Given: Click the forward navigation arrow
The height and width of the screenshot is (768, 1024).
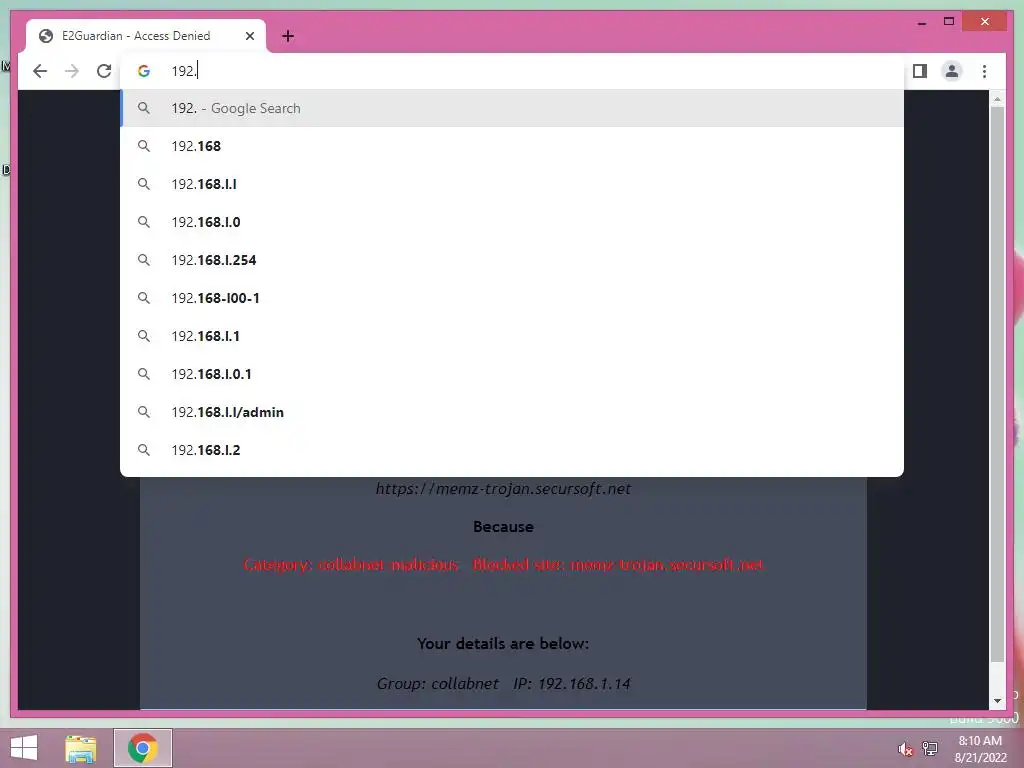Looking at the screenshot, I should coord(72,71).
